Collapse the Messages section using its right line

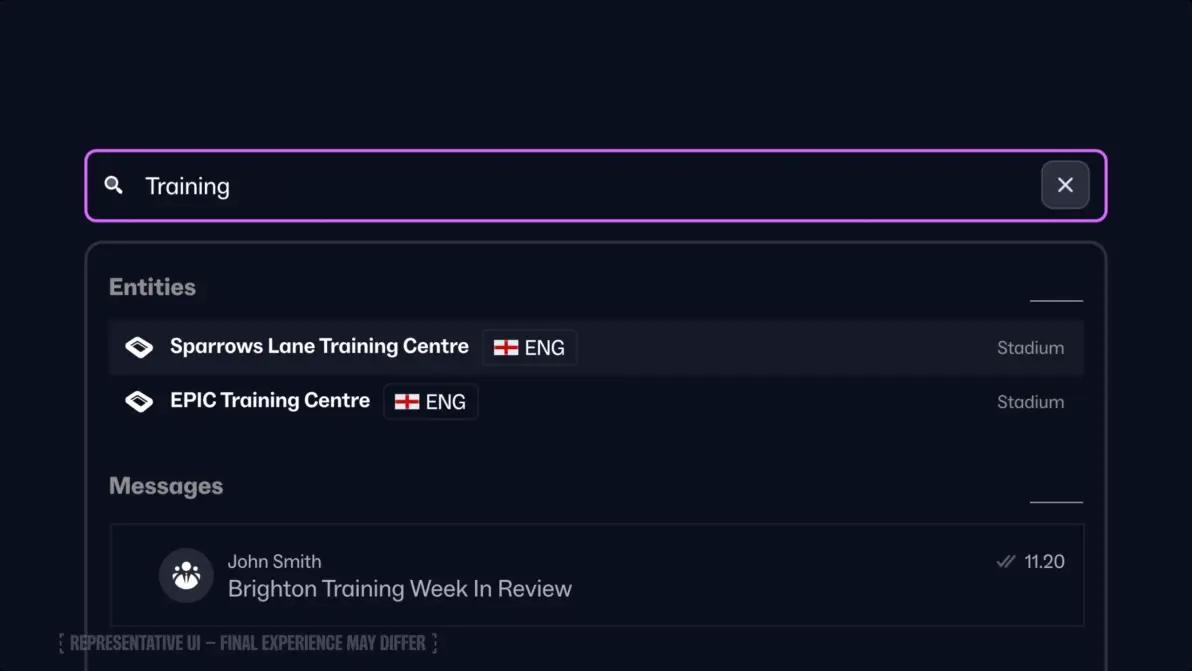pyautogui.click(x=1056, y=502)
